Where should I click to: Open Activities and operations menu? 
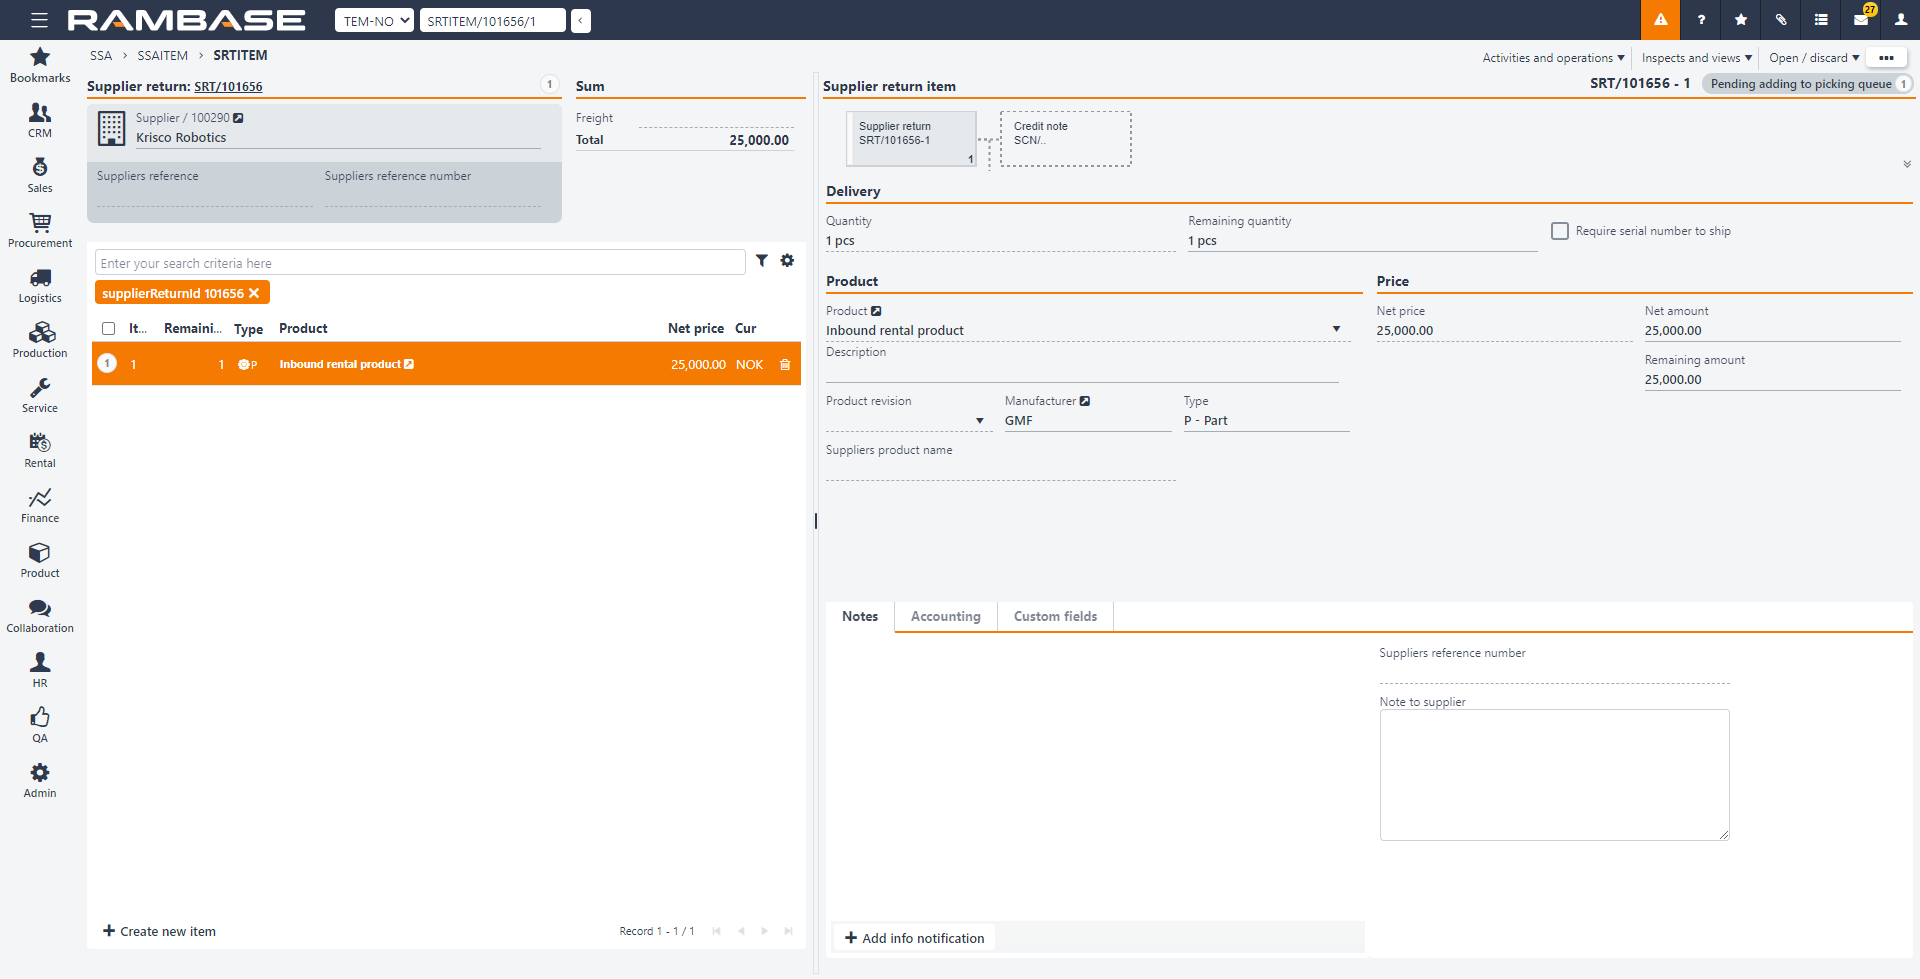(1553, 58)
